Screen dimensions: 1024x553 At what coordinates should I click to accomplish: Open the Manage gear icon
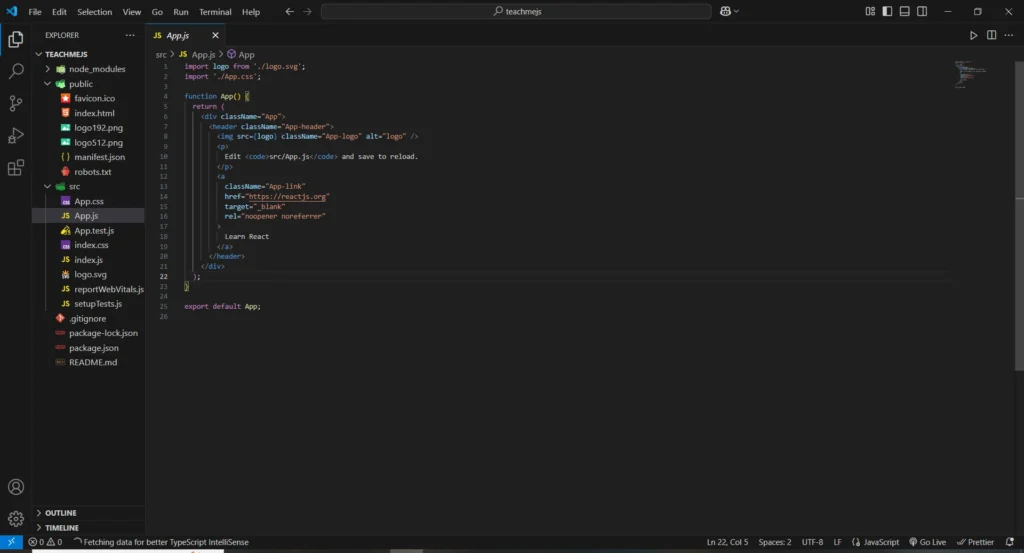[x=16, y=519]
